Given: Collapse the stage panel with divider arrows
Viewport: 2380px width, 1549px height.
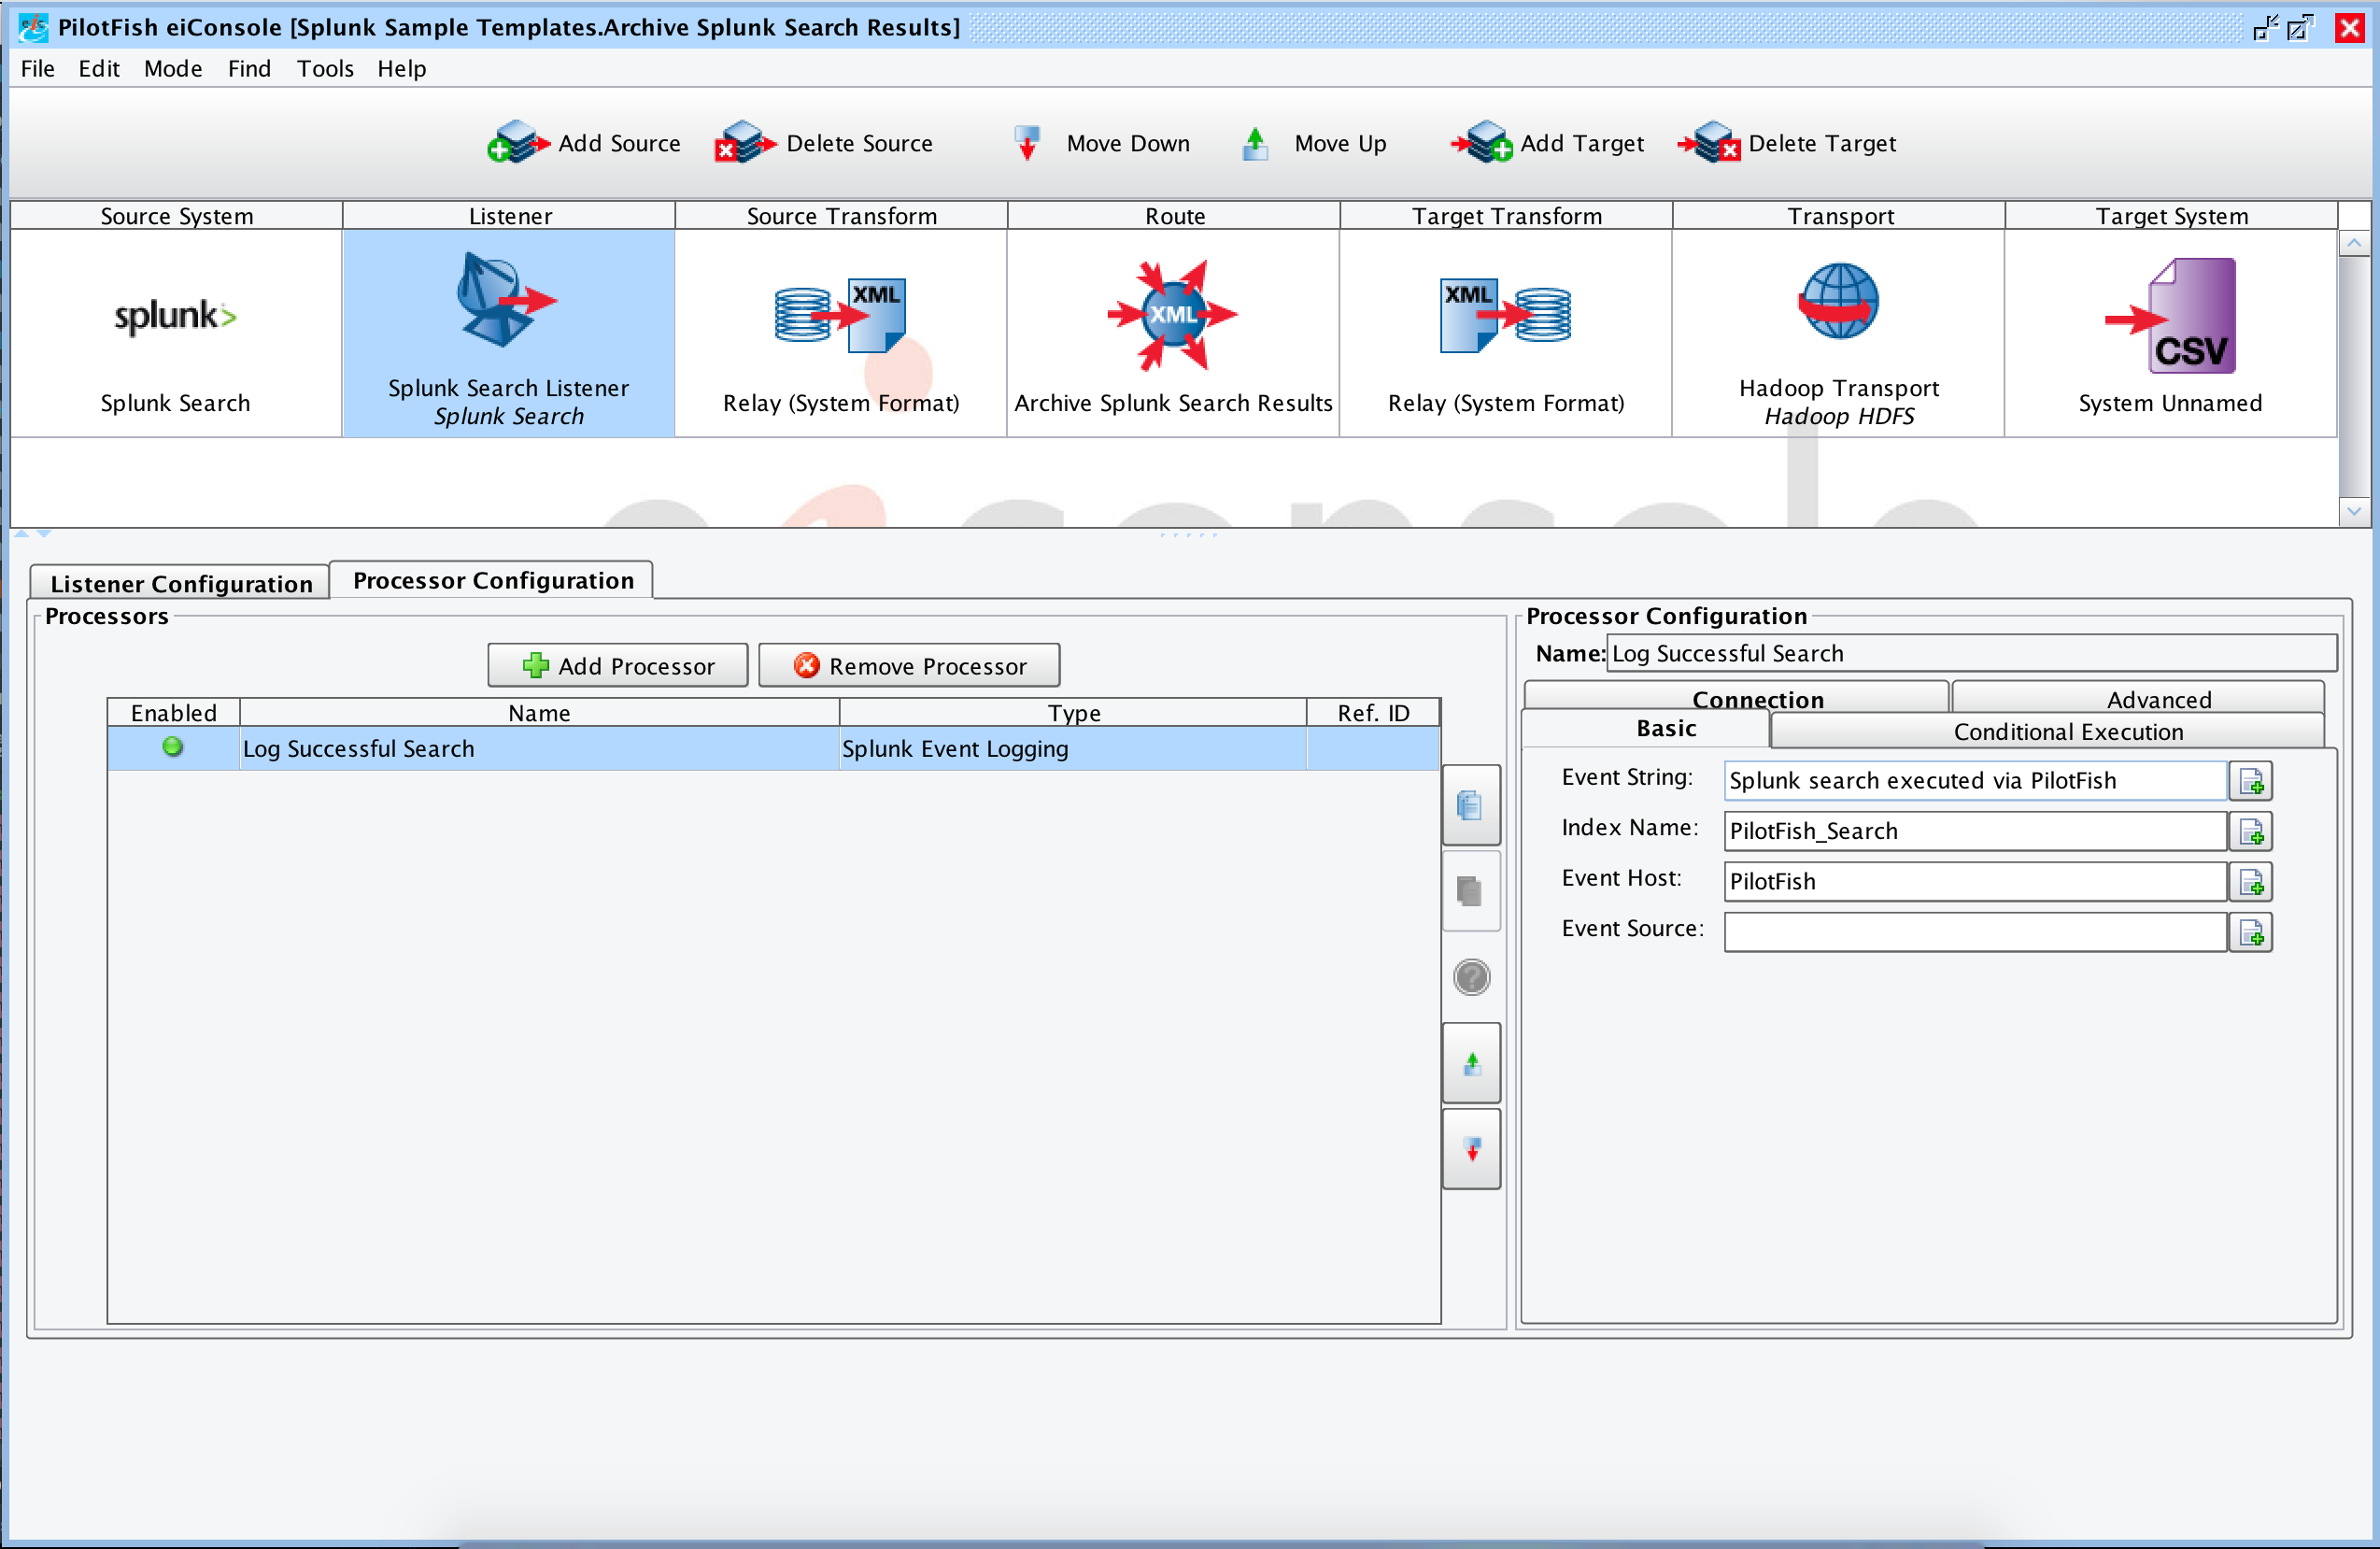Looking at the screenshot, I should coord(22,534).
